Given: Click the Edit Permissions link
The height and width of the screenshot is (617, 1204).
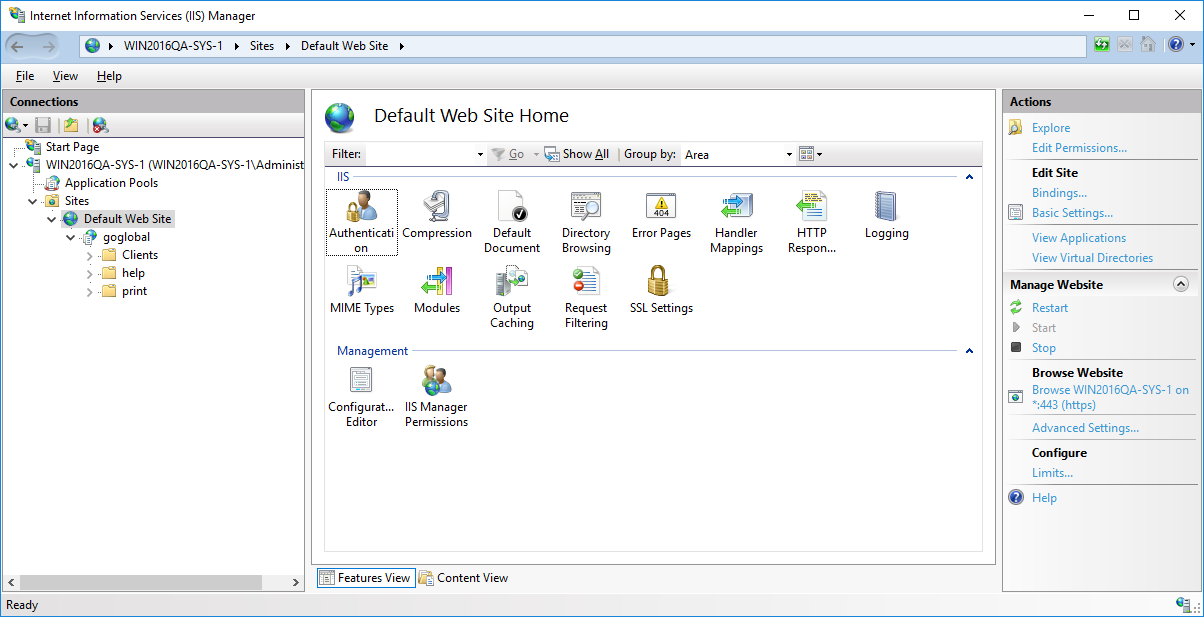Looking at the screenshot, I should click(1079, 148).
